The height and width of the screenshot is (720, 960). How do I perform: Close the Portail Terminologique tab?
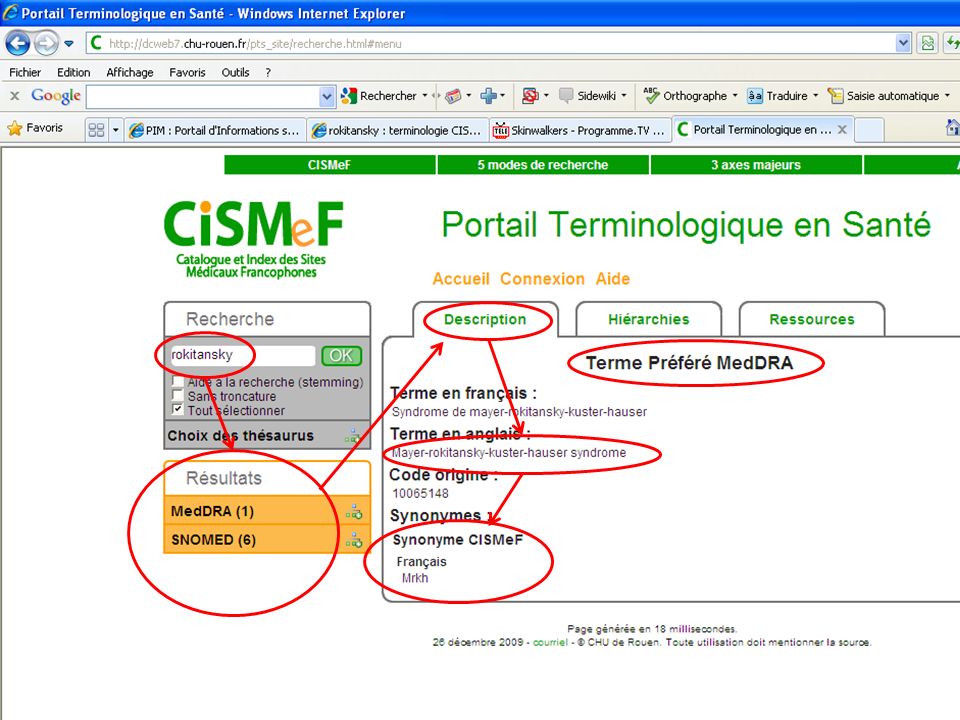pyautogui.click(x=842, y=129)
